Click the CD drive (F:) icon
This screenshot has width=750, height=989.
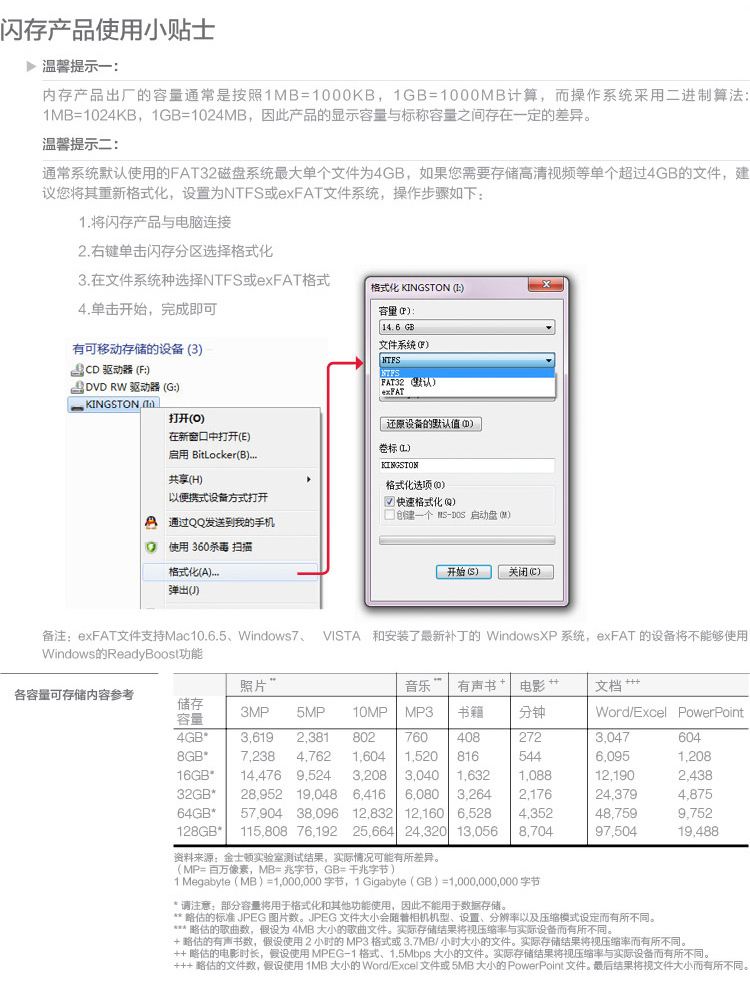(x=78, y=369)
